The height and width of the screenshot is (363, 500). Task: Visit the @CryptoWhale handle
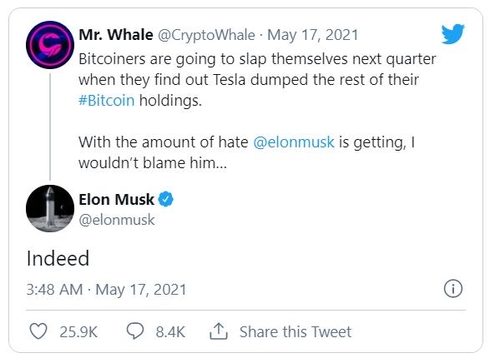[x=206, y=35]
